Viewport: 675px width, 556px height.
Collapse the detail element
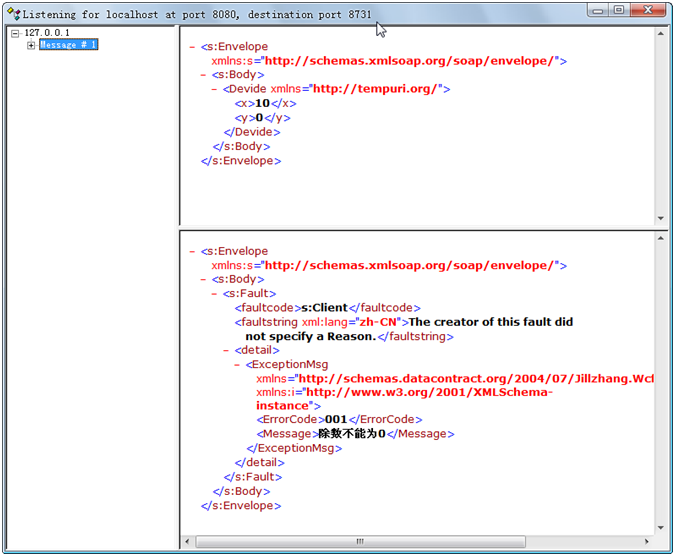(227, 351)
